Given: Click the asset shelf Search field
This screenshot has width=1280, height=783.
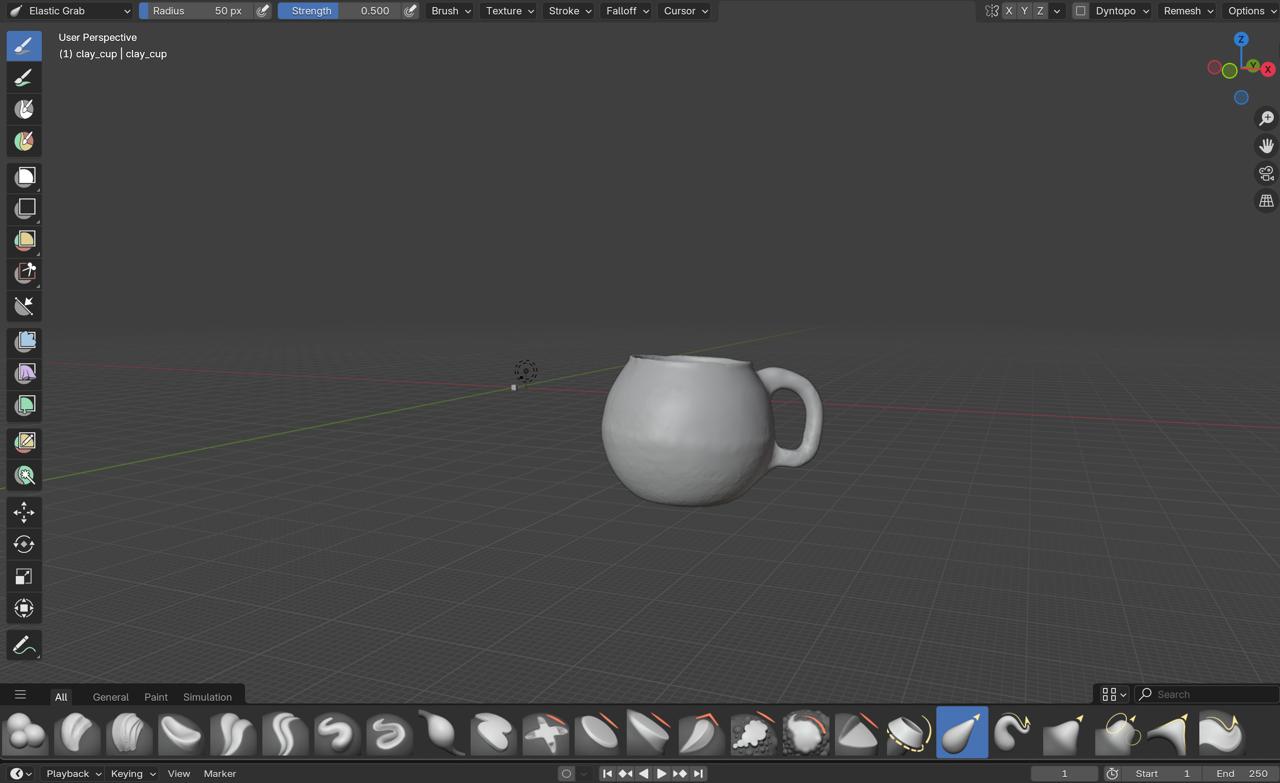Looking at the screenshot, I should [x=1207, y=694].
